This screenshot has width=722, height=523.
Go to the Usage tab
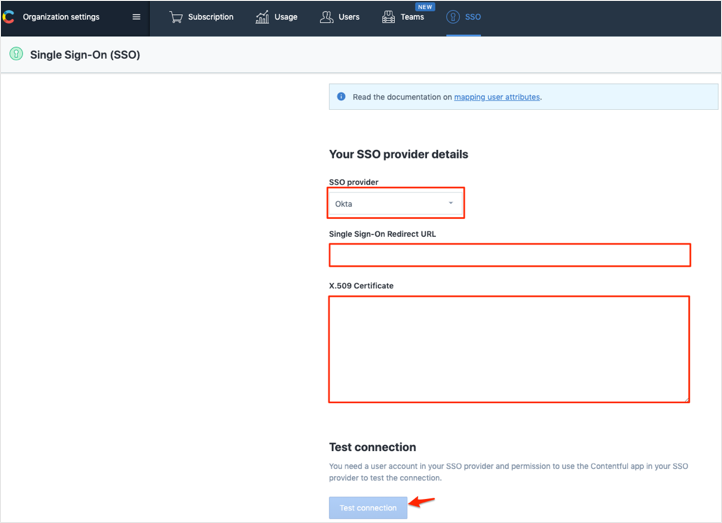[x=285, y=17]
